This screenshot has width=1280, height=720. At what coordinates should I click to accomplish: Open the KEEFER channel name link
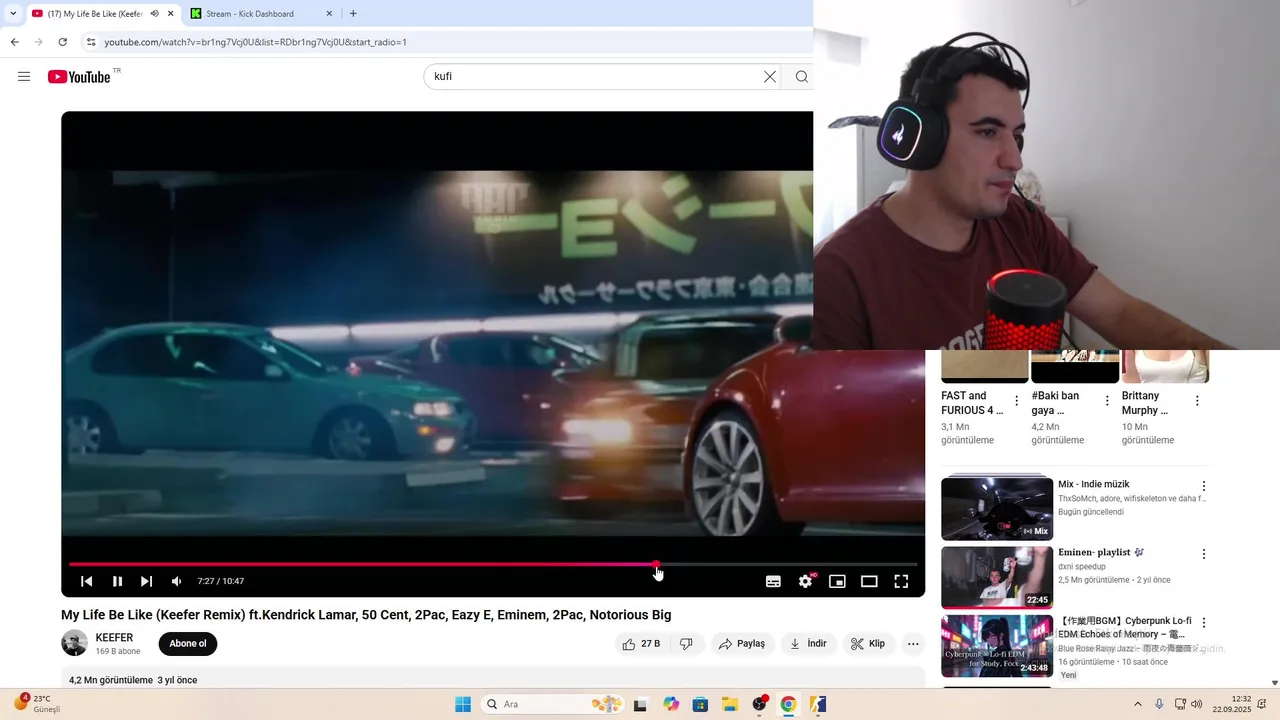coord(114,638)
